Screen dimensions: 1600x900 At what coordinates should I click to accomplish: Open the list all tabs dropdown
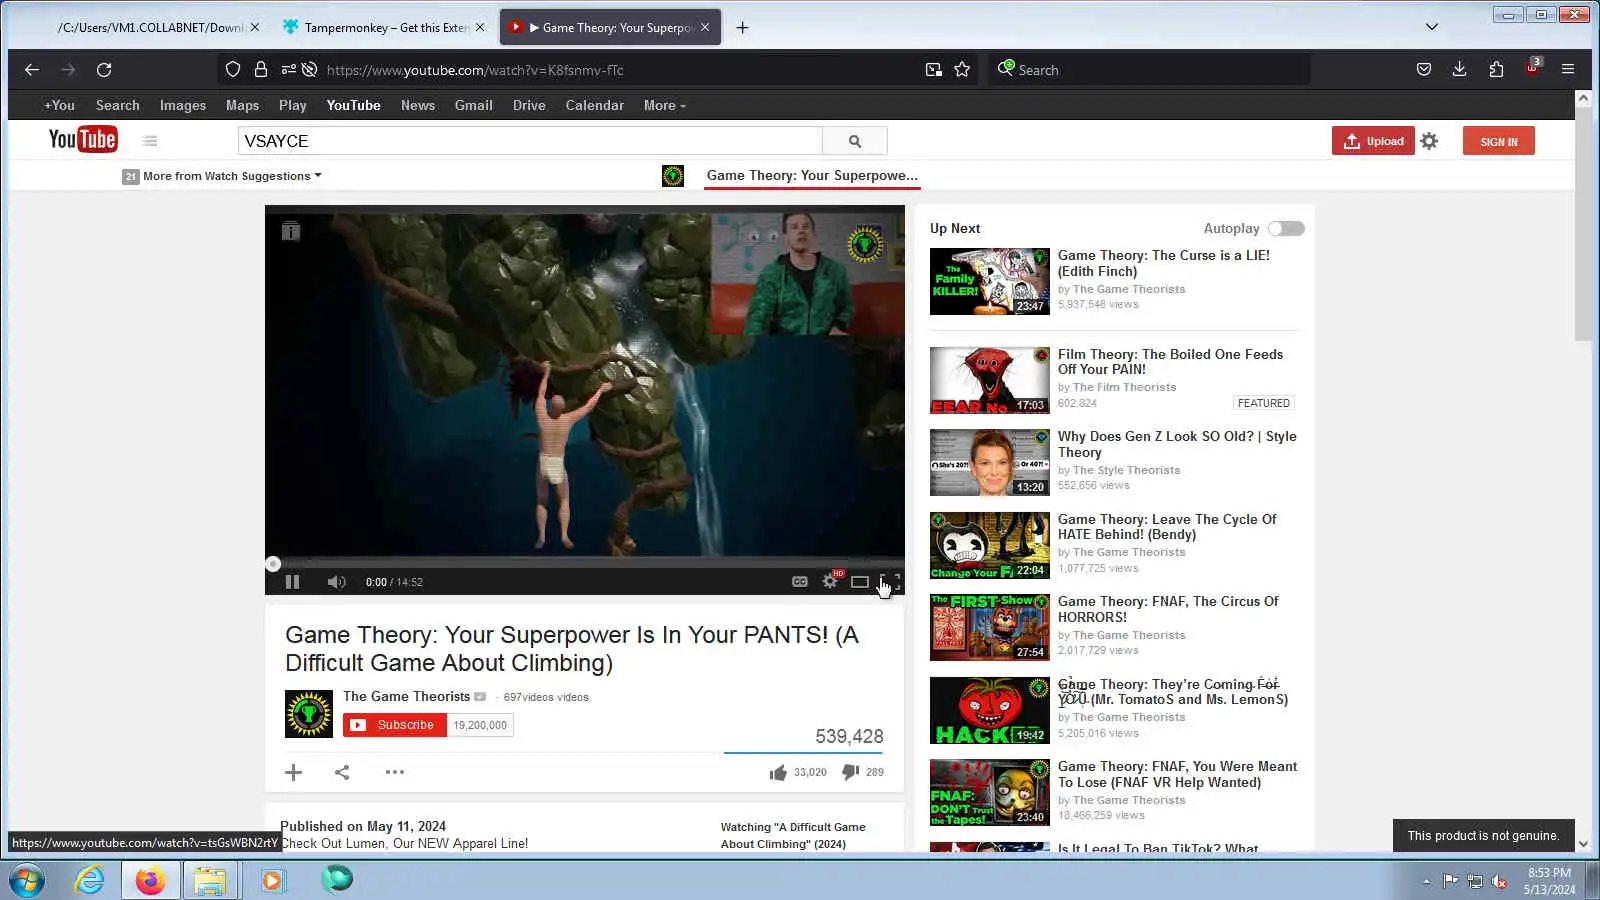1432,27
